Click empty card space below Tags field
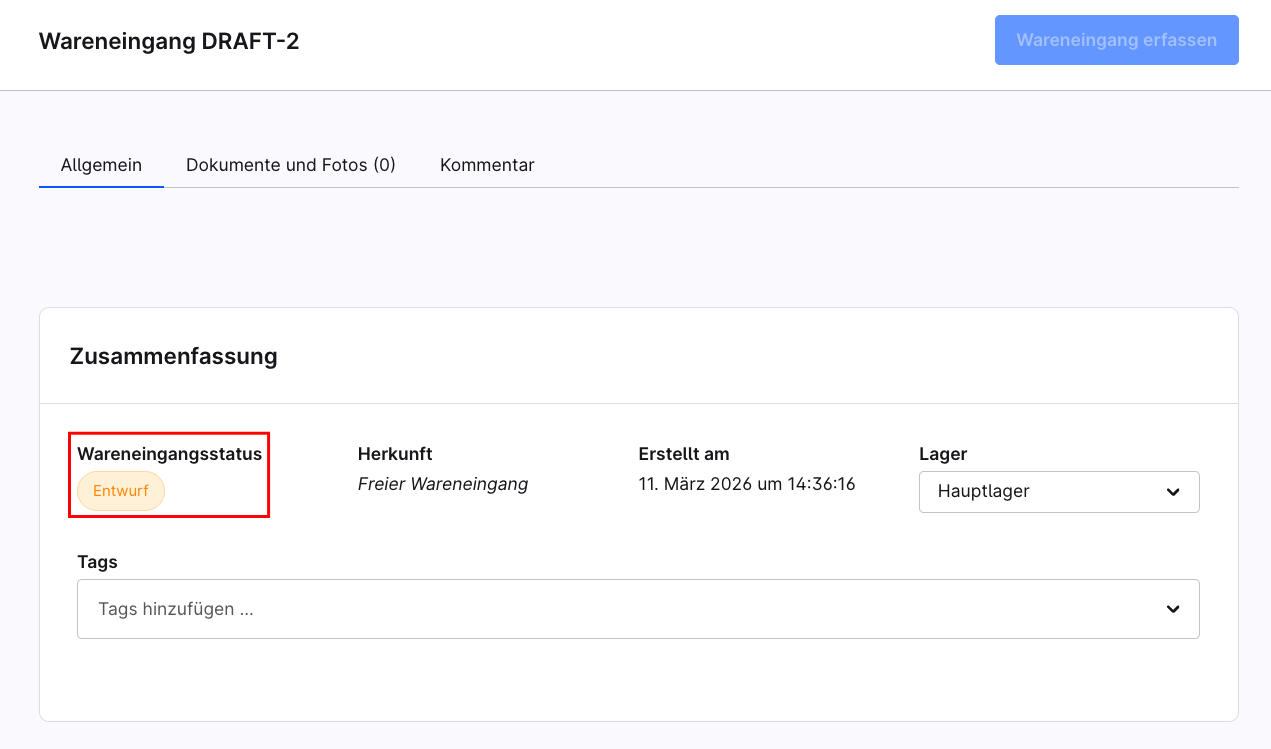This screenshot has height=749, width=1271. (638, 680)
